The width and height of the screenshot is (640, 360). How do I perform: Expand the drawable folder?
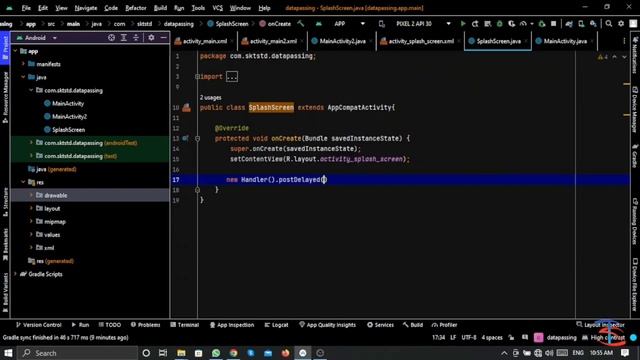tap(31, 195)
